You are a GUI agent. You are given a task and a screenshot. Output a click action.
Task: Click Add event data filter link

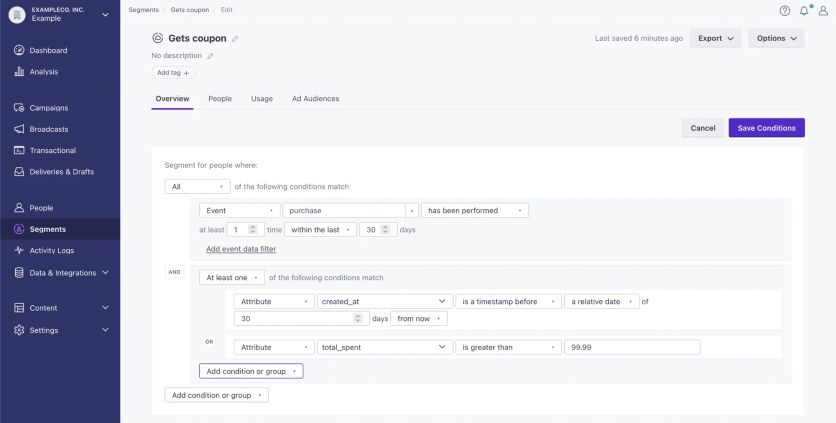pos(241,249)
